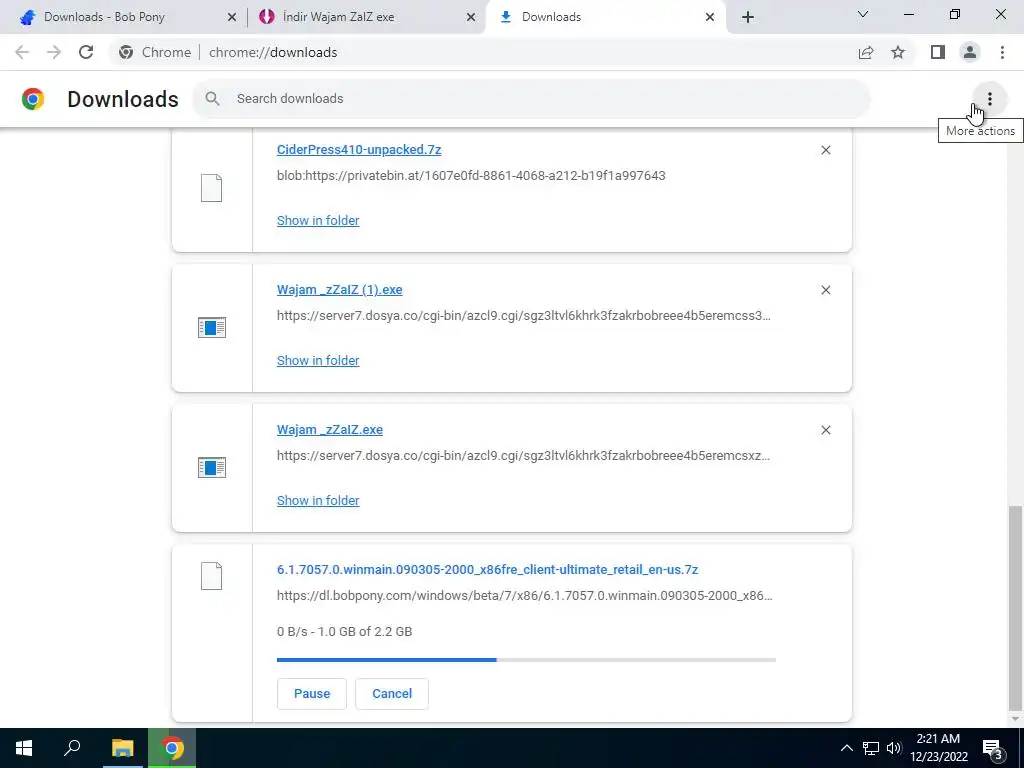Click the Search downloads input field

532,99
